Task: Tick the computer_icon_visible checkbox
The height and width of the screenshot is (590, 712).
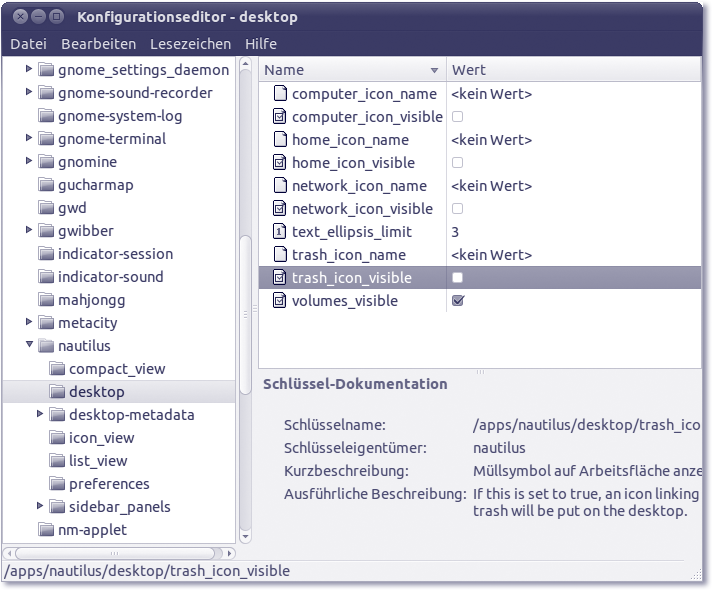Action: [458, 117]
